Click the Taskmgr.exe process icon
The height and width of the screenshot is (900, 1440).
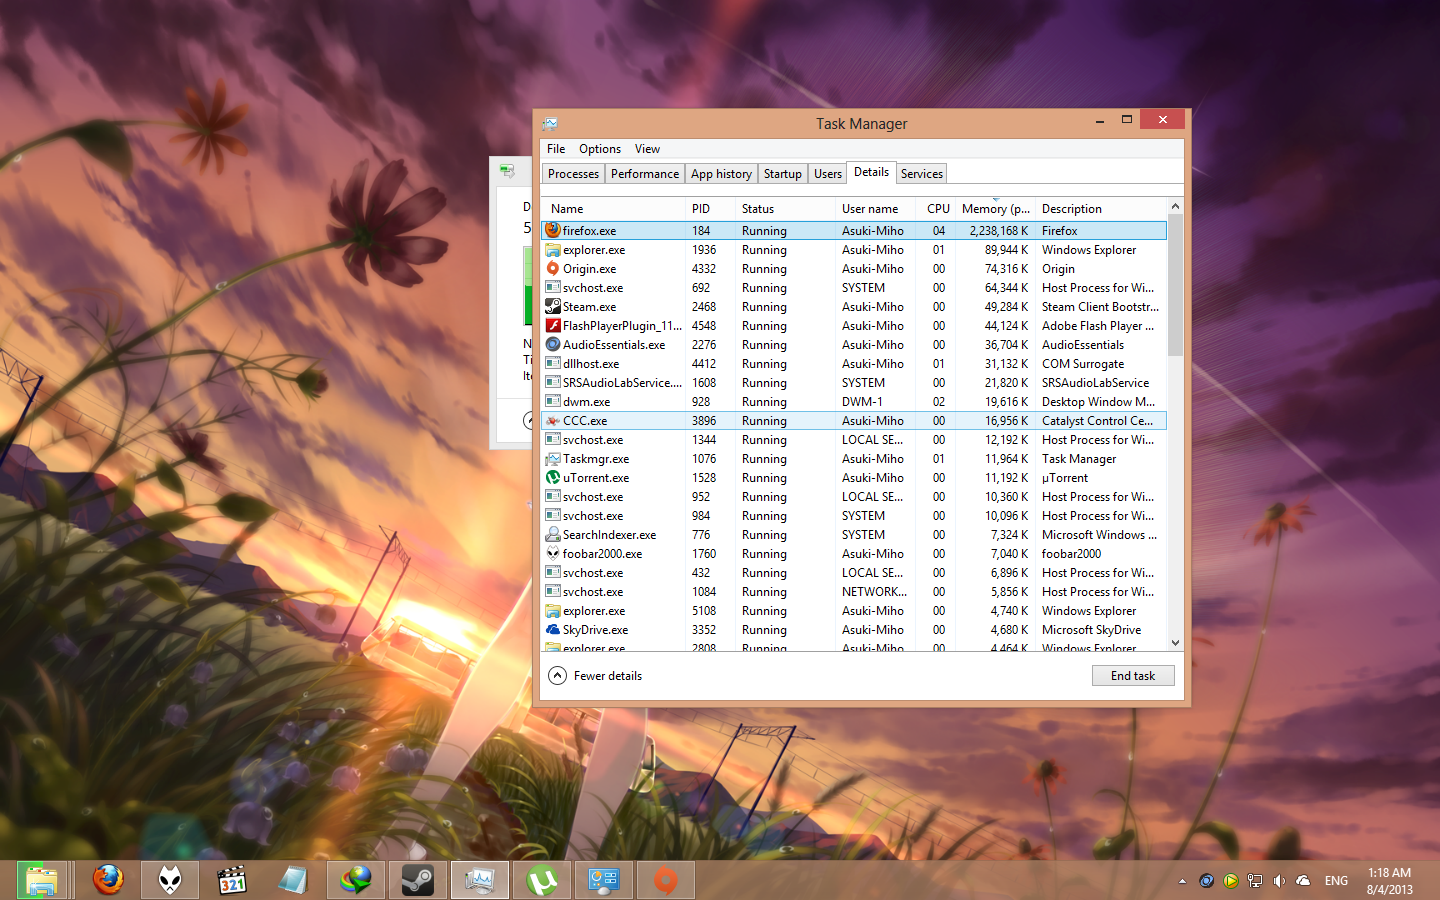tap(553, 458)
